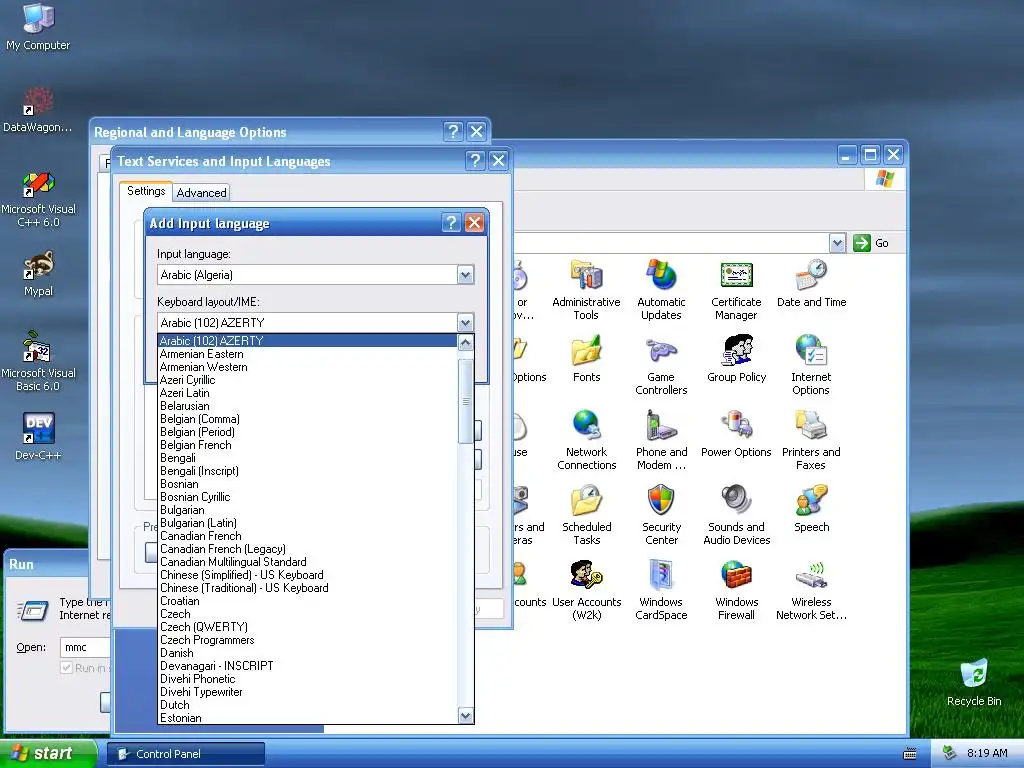Open Date and Time applet
This screenshot has width=1024, height=768.
811,283
